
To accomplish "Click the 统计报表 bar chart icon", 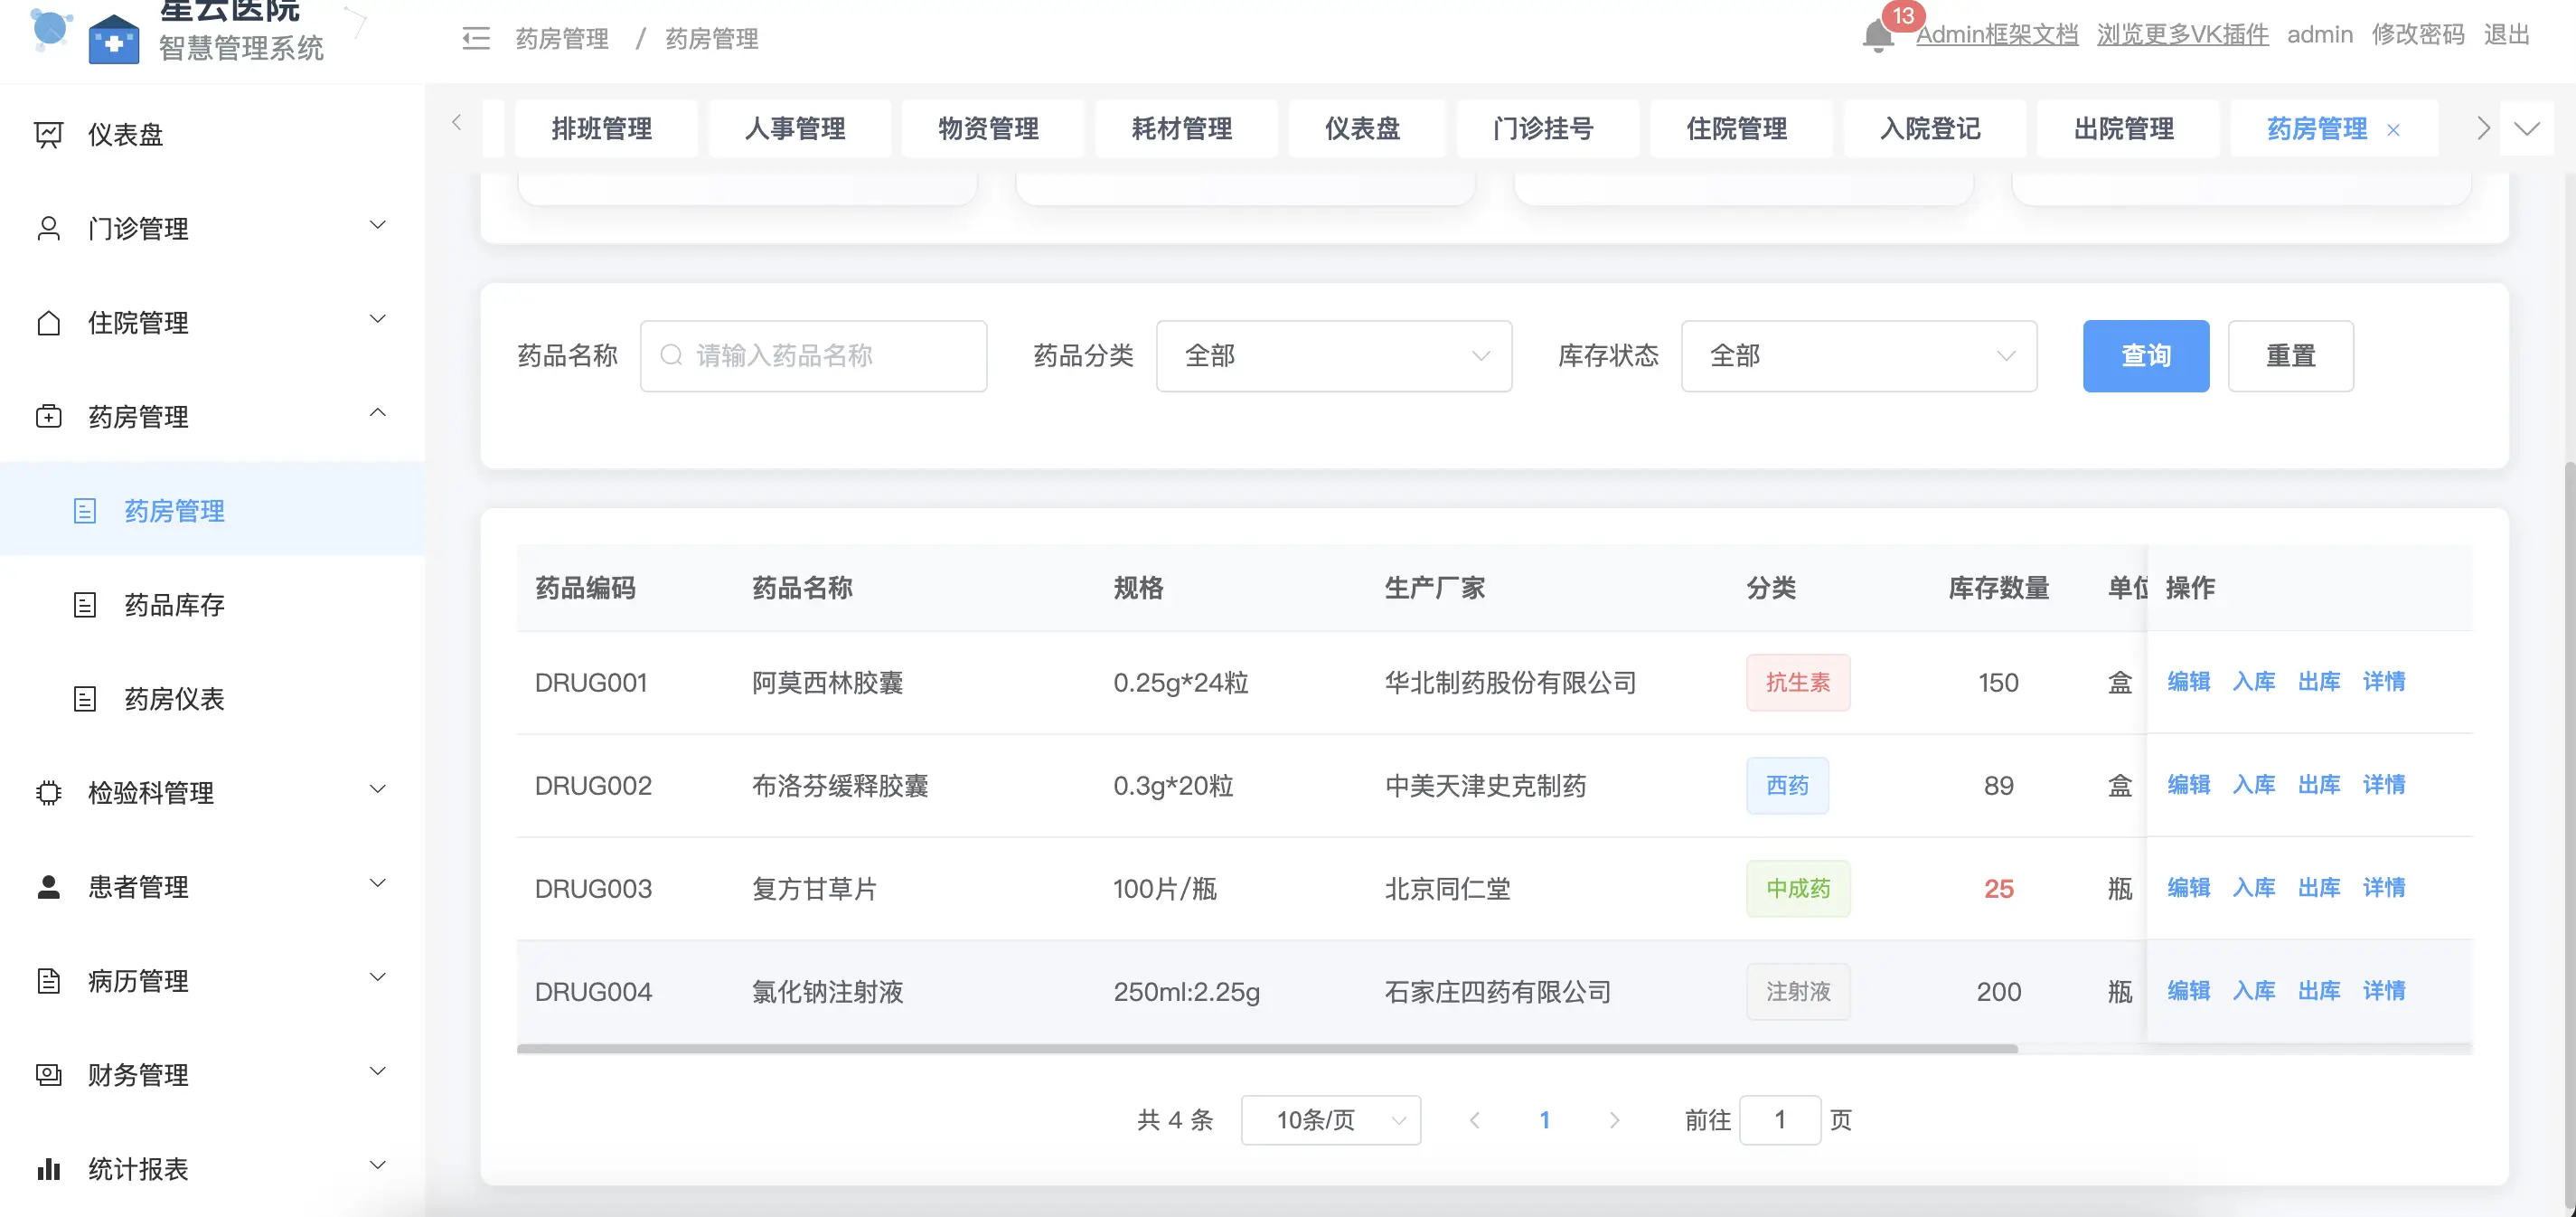I will (x=48, y=1169).
